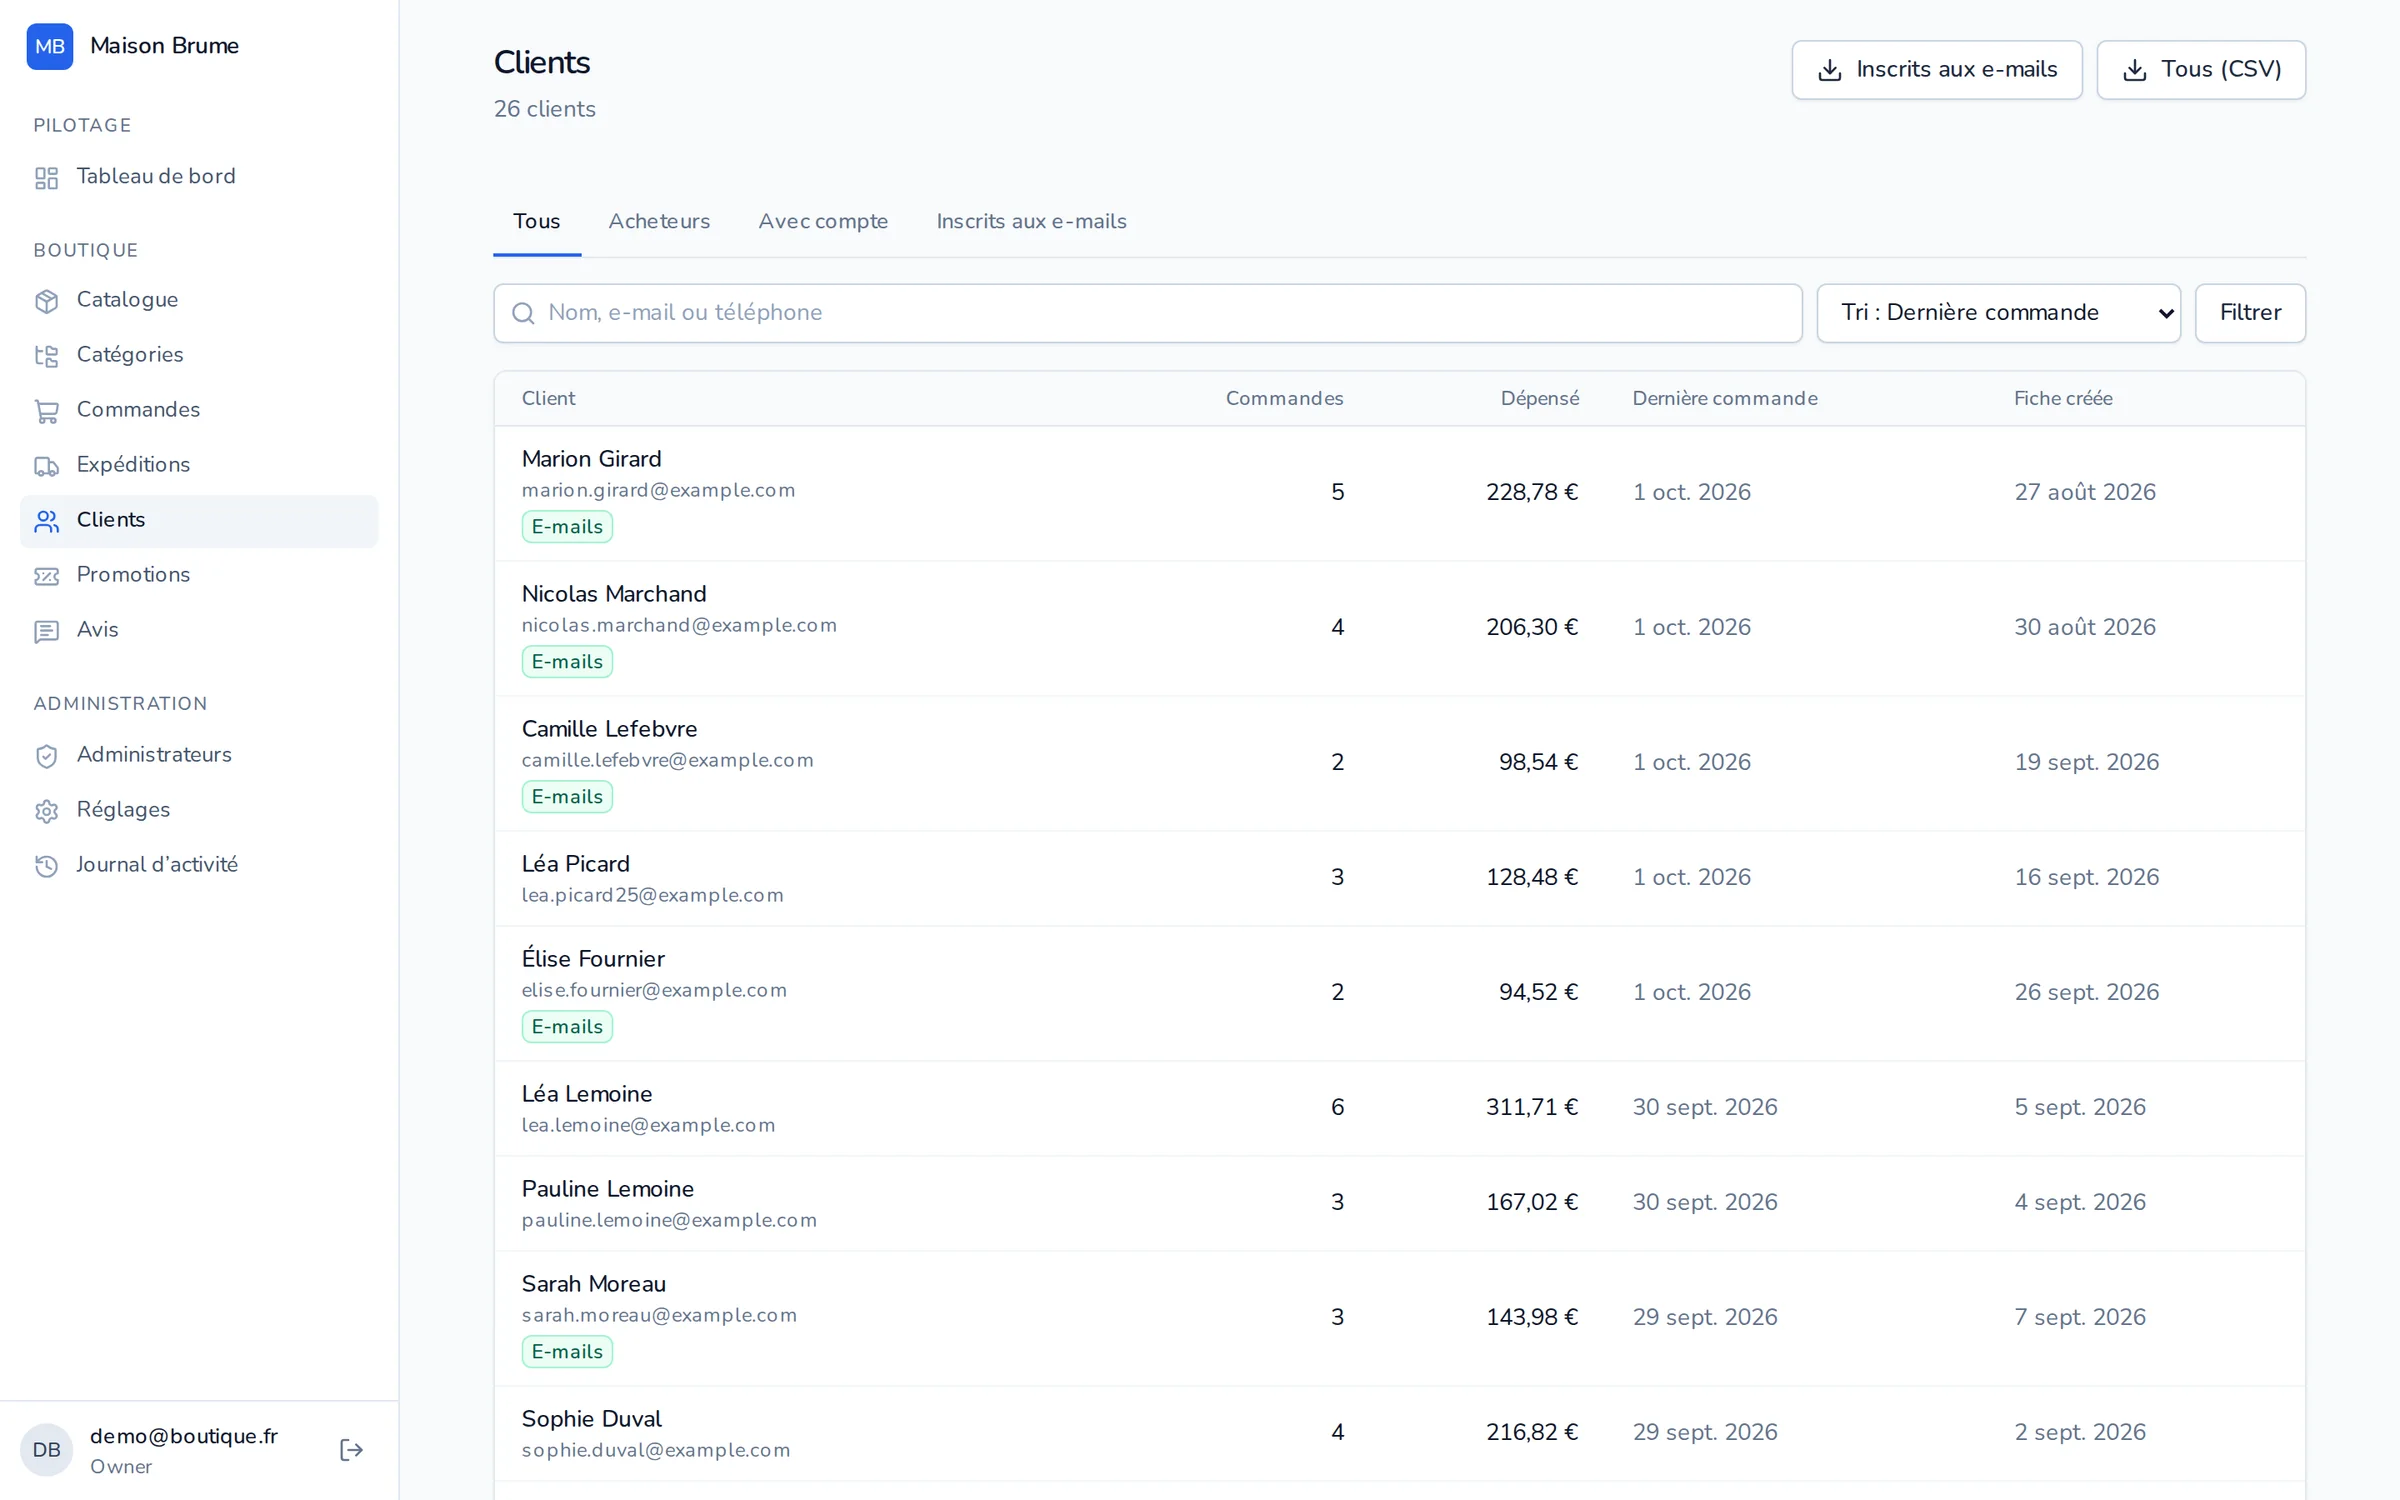The image size is (2400, 1500).
Task: Click download icon on Tous (CSV) button
Action: pos(2134,70)
